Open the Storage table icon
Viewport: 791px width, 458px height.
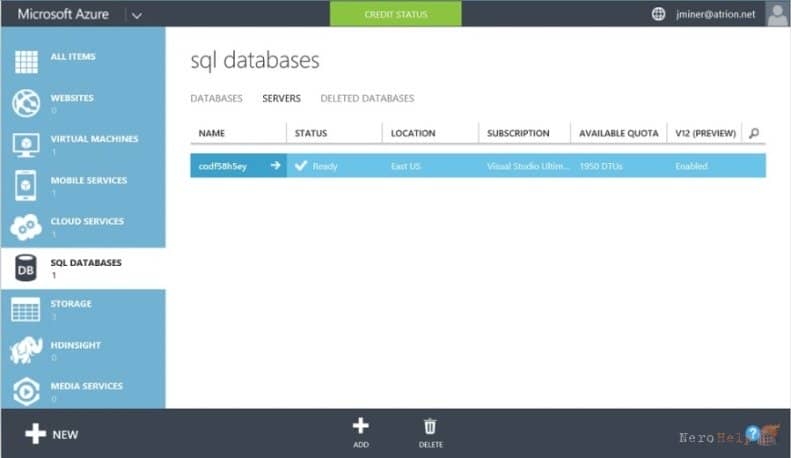(x=26, y=309)
